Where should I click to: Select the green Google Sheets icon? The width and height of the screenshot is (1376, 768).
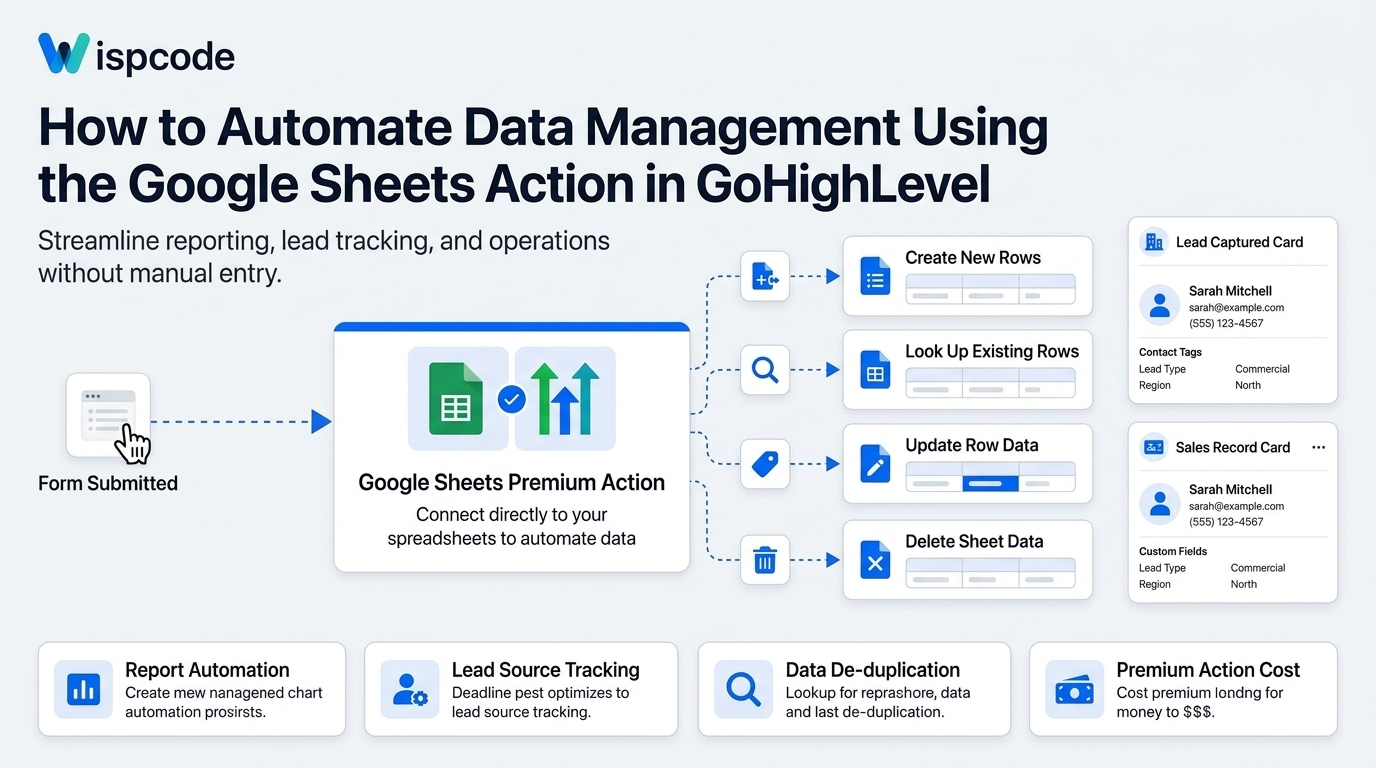(457, 398)
